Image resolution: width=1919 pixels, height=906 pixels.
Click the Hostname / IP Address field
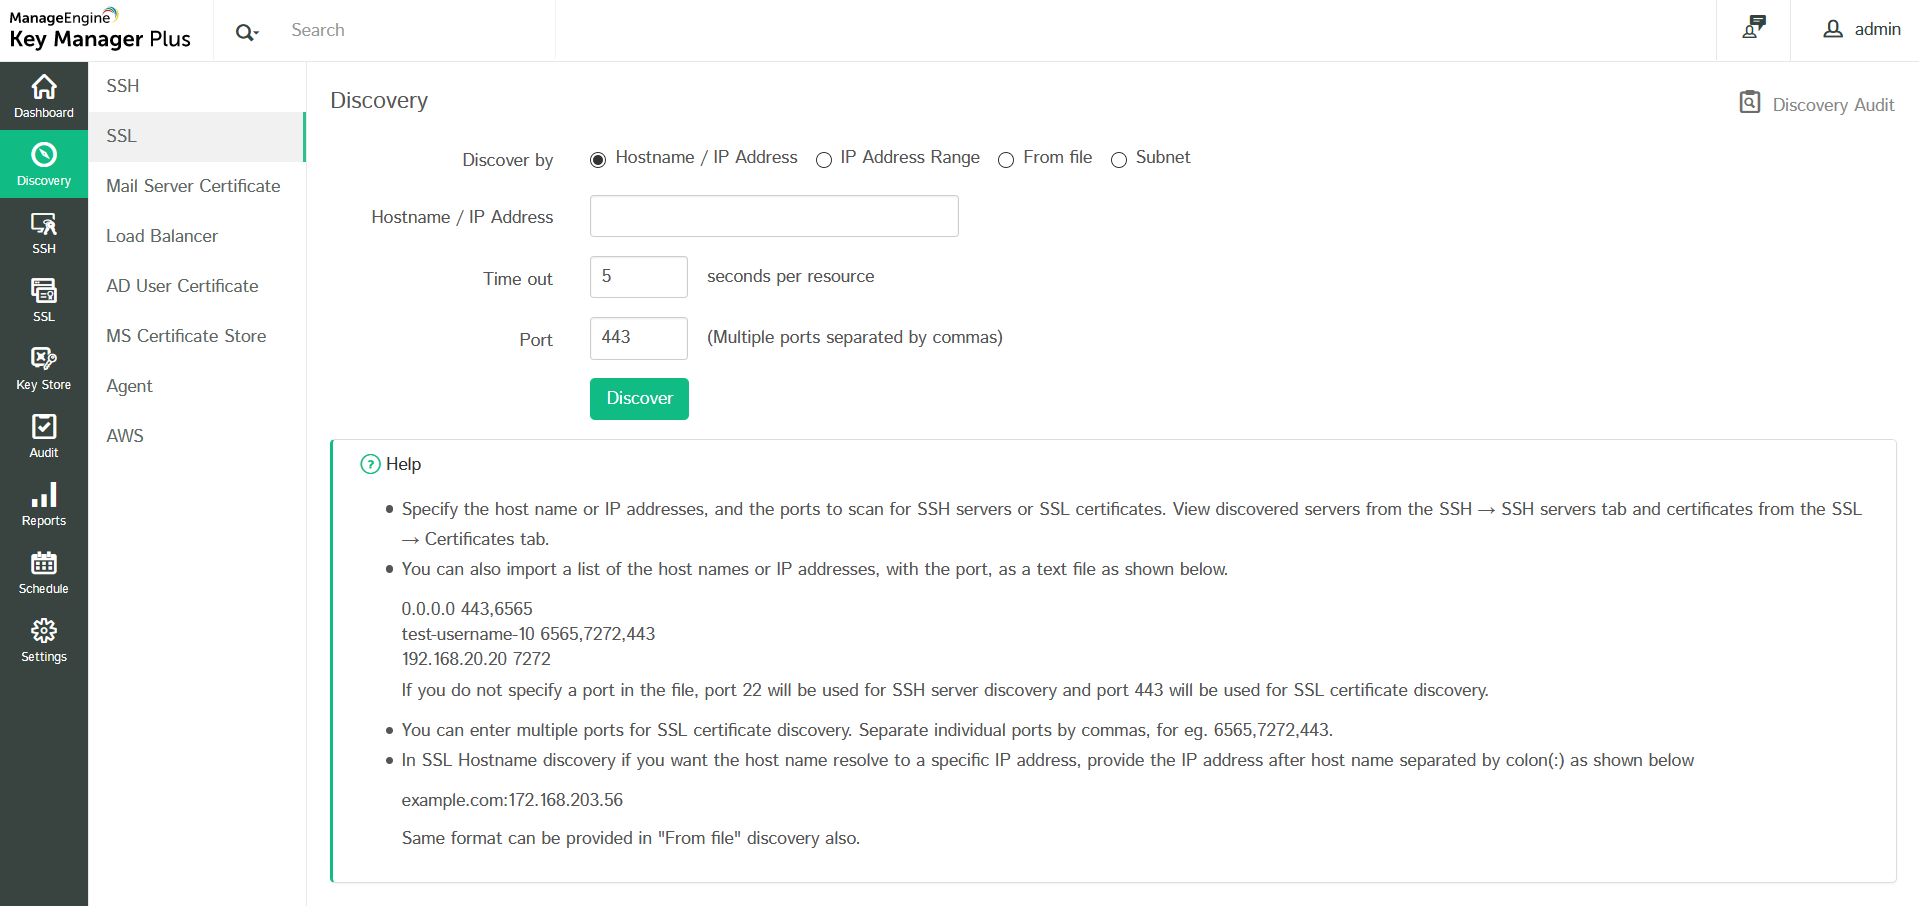point(774,216)
